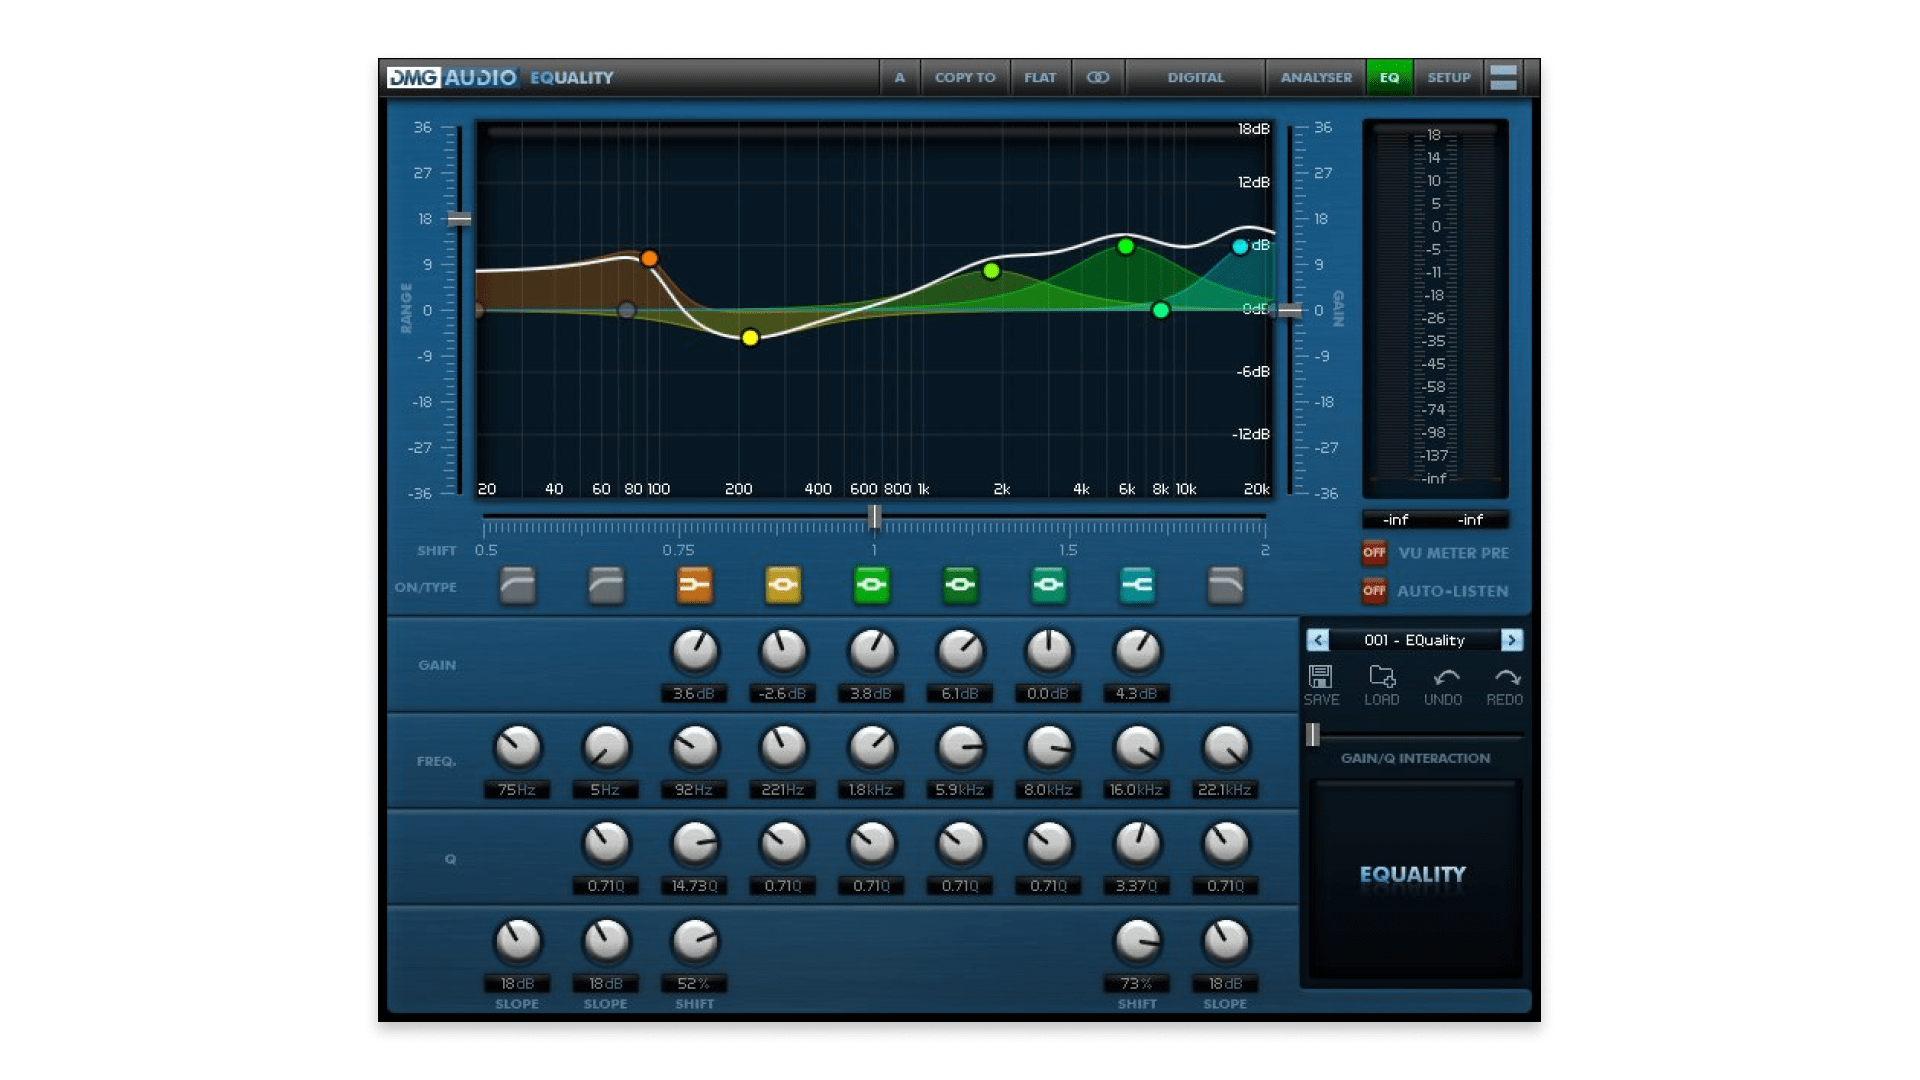The image size is (1920, 1080).
Task: Click the second grey high-pass band type button
Action: [x=606, y=585]
